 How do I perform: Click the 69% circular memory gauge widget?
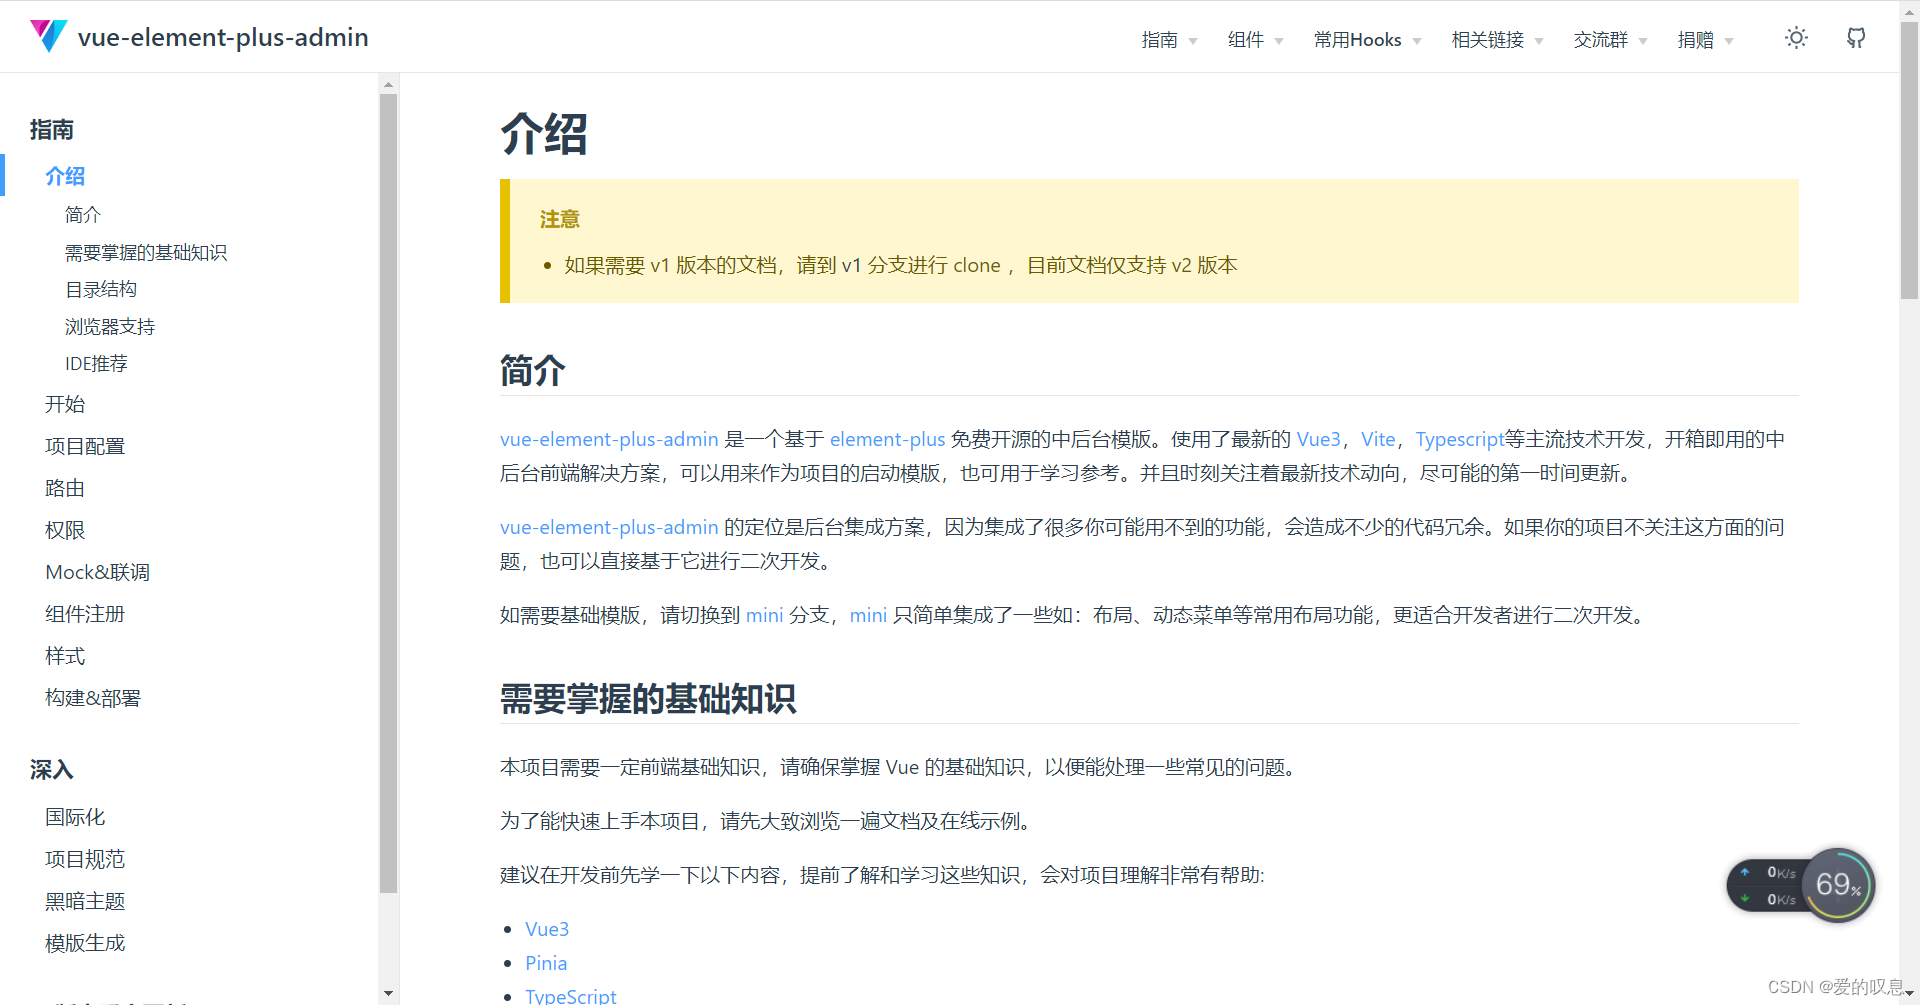(x=1836, y=885)
